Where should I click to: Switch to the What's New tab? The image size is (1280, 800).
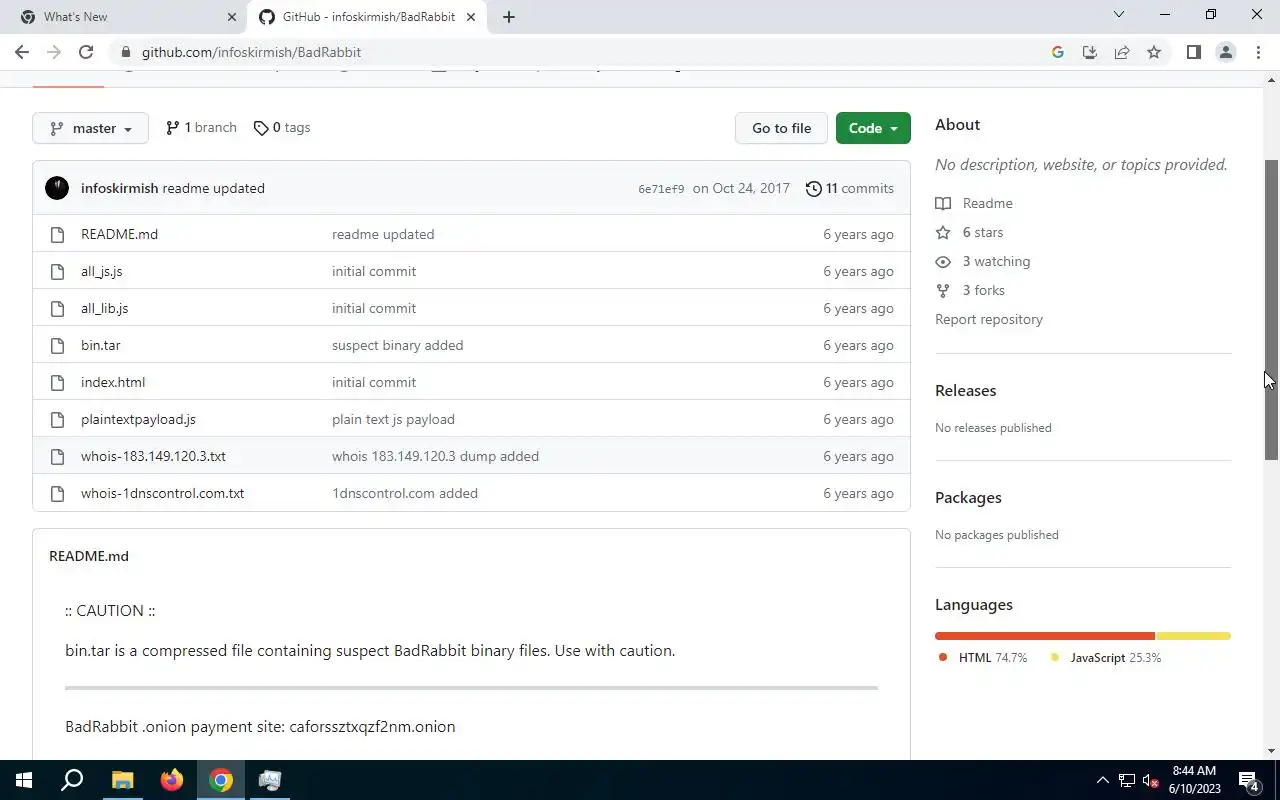[x=128, y=17]
